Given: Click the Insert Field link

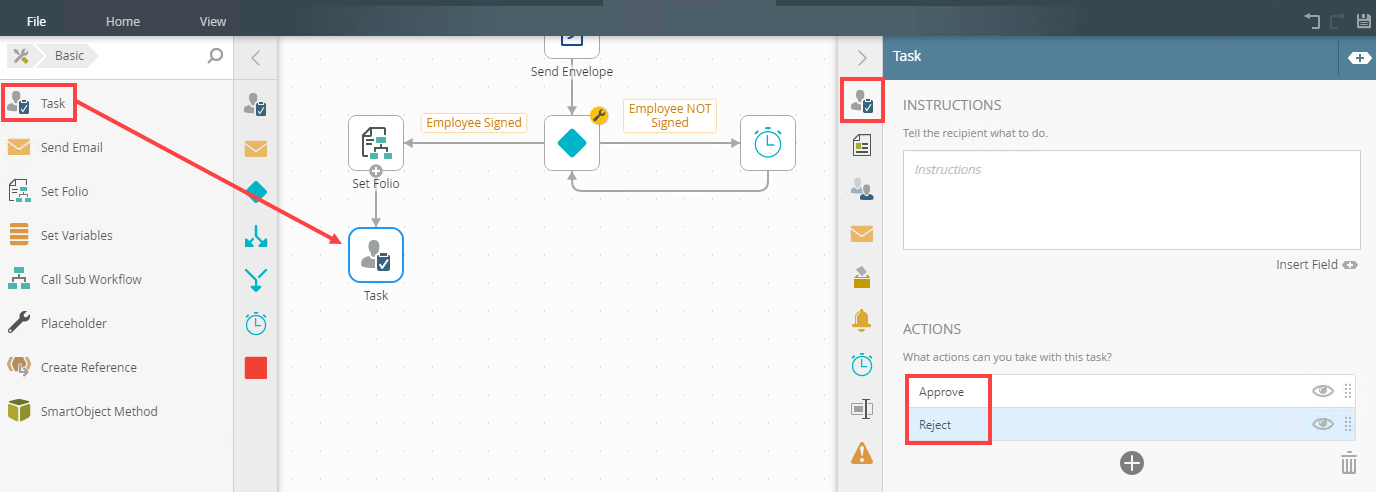Looking at the screenshot, I should (x=1316, y=265).
